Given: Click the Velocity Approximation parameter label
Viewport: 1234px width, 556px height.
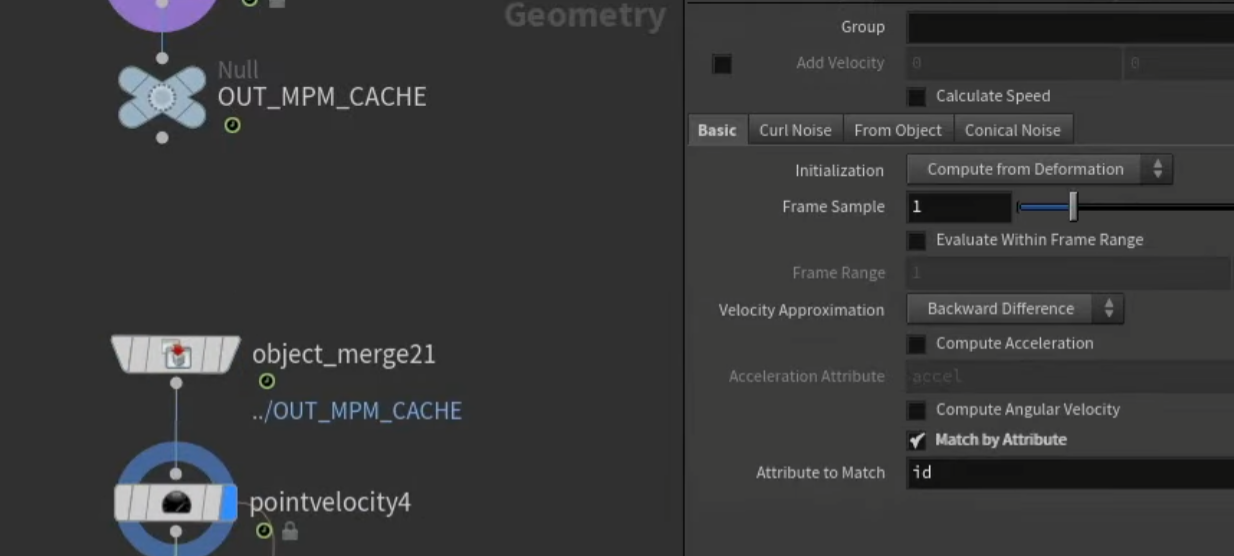Looking at the screenshot, I should click(x=801, y=310).
